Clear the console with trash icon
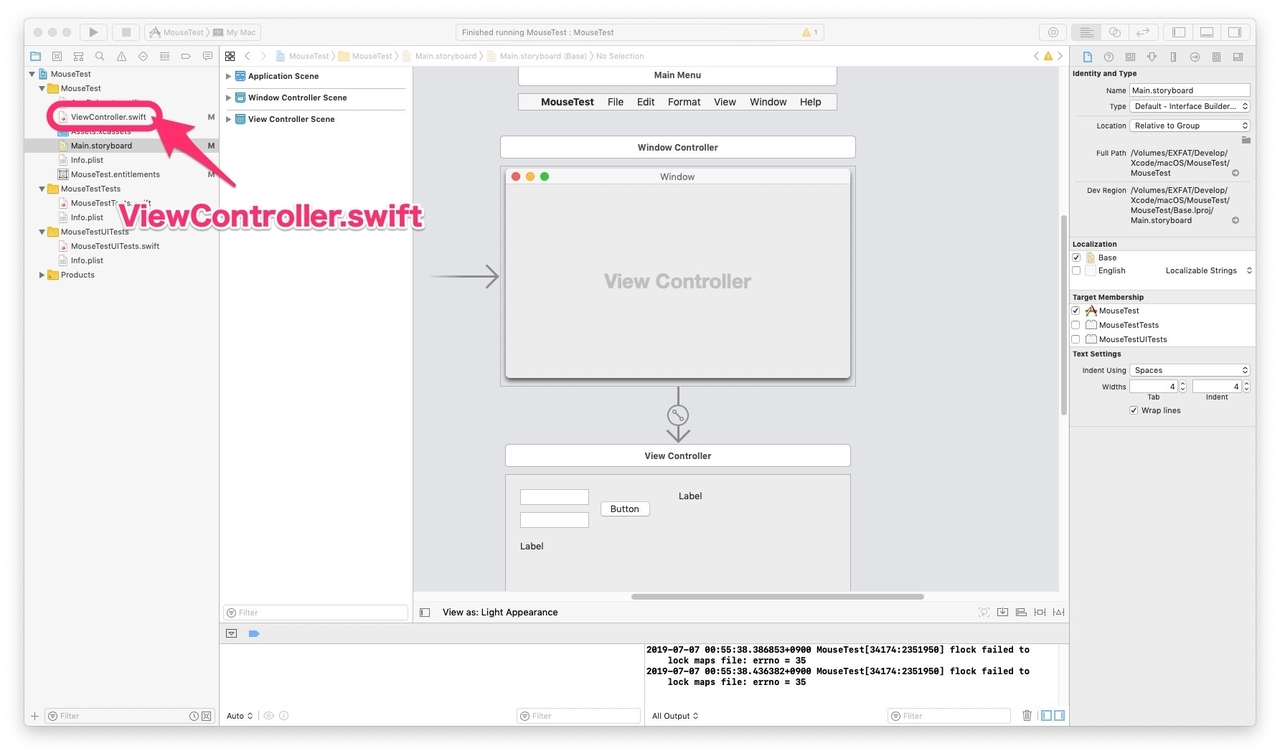 pos(1027,716)
